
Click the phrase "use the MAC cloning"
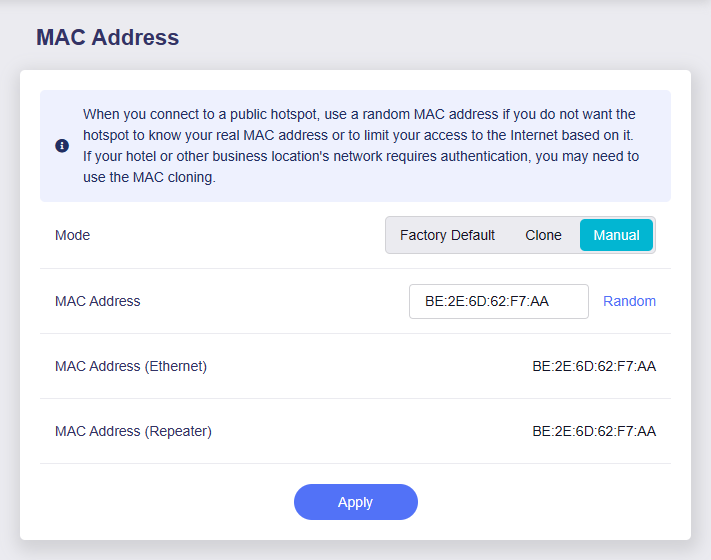(149, 178)
